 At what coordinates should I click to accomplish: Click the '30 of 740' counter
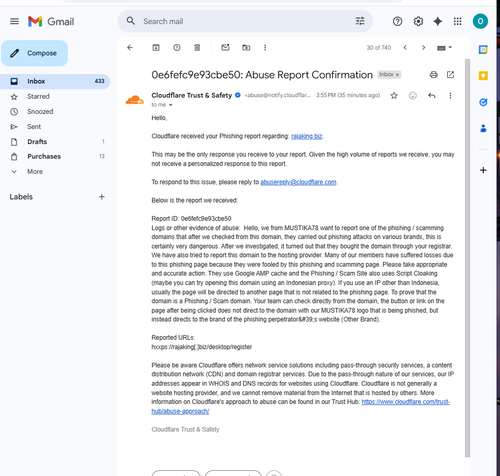click(x=379, y=48)
